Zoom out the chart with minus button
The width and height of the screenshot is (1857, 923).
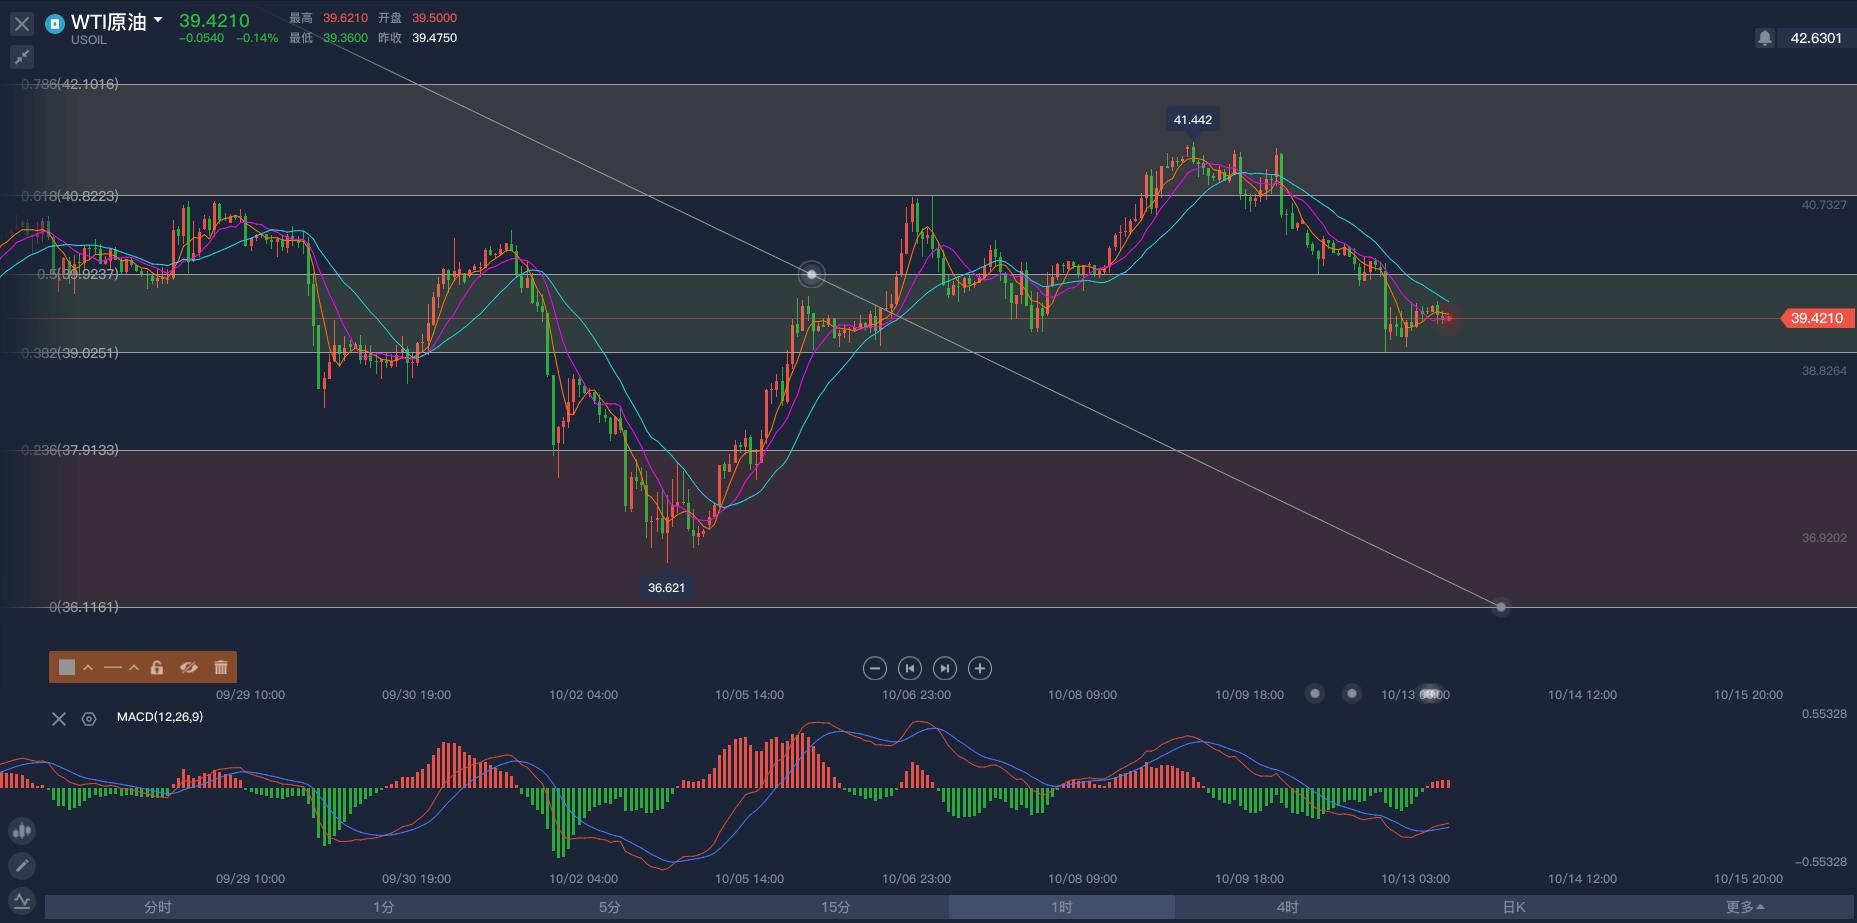coord(874,668)
